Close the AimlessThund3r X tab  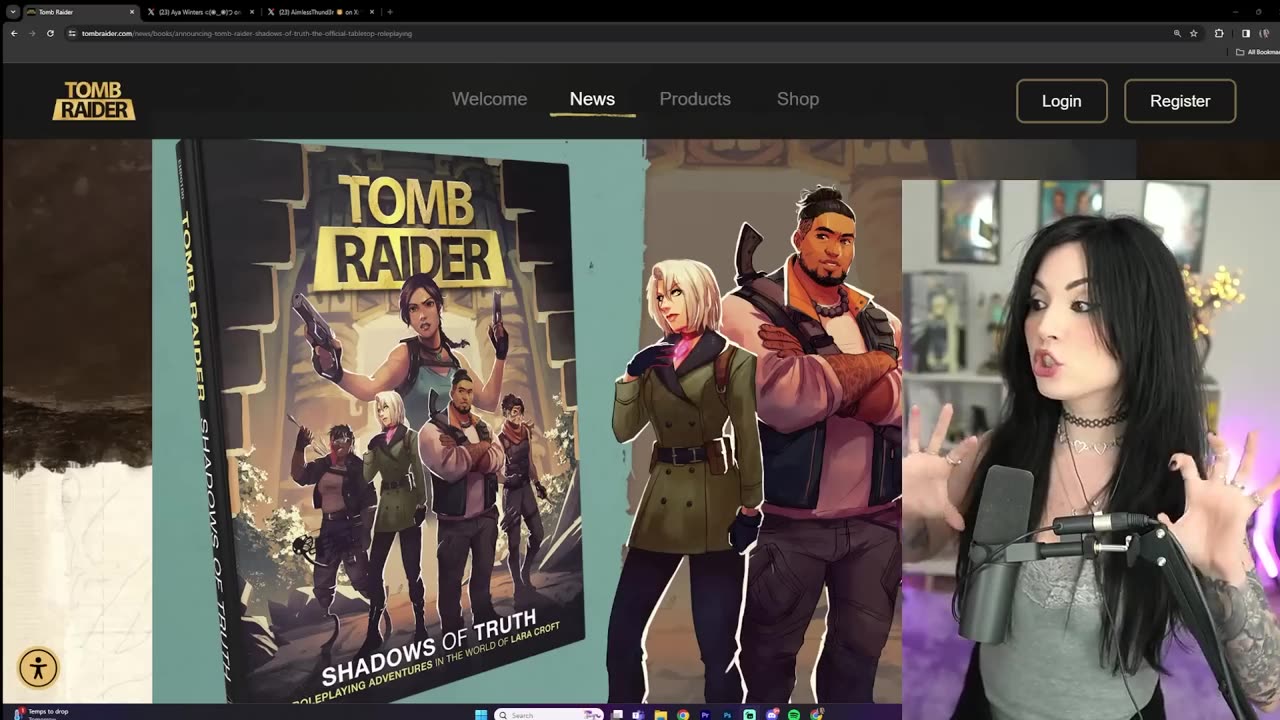click(x=372, y=12)
